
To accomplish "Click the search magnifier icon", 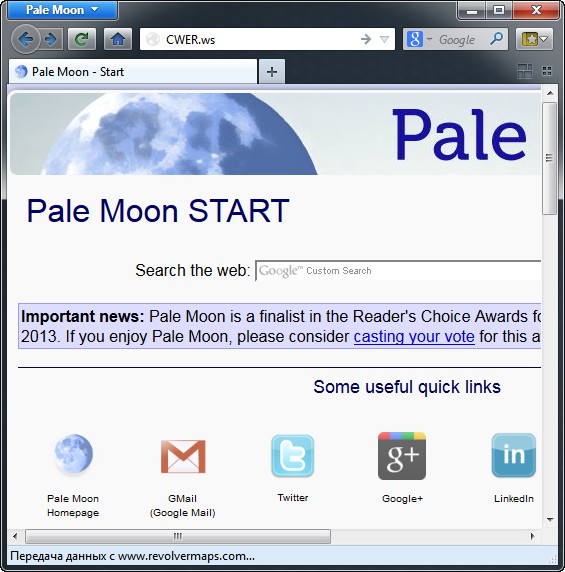I will click(x=496, y=39).
